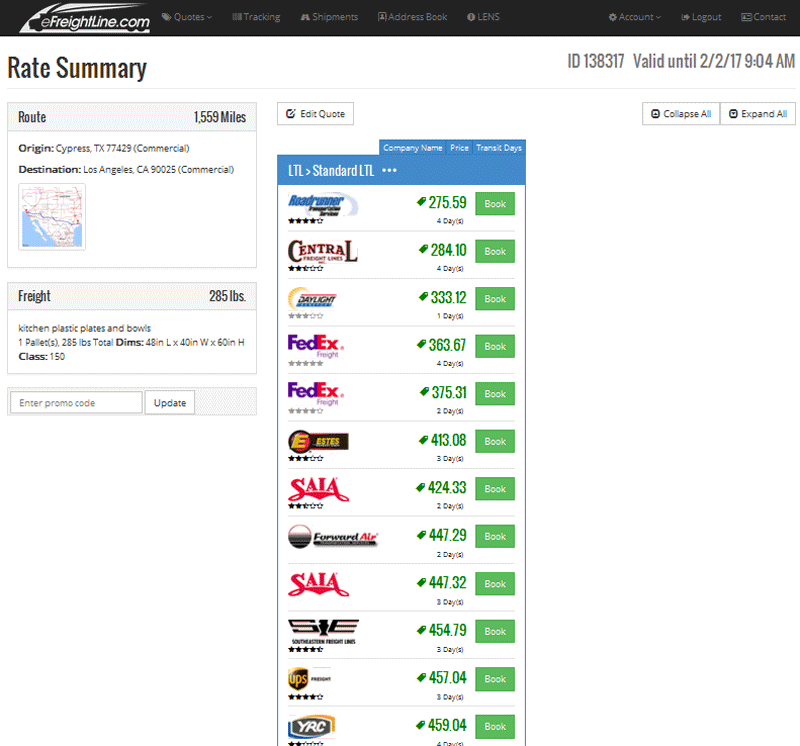Click the SAIA logo at 424.33
This screenshot has width=800, height=746.
[318, 489]
